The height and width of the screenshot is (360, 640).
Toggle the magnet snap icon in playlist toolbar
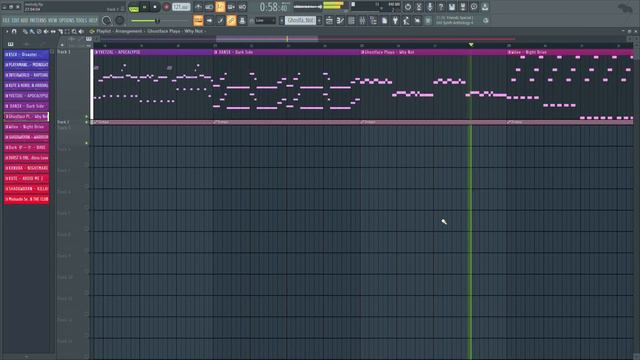pyautogui.click(x=14, y=31)
